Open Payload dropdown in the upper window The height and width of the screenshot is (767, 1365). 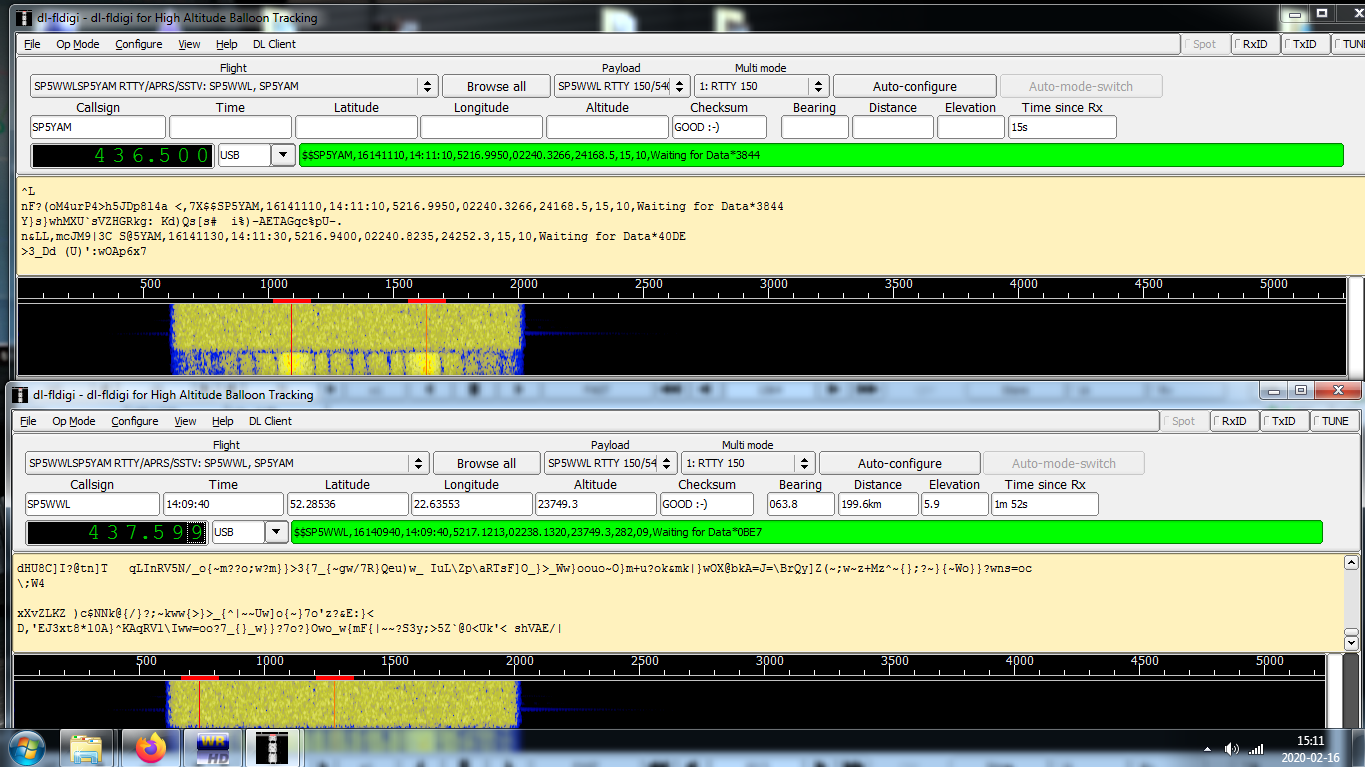click(681, 86)
